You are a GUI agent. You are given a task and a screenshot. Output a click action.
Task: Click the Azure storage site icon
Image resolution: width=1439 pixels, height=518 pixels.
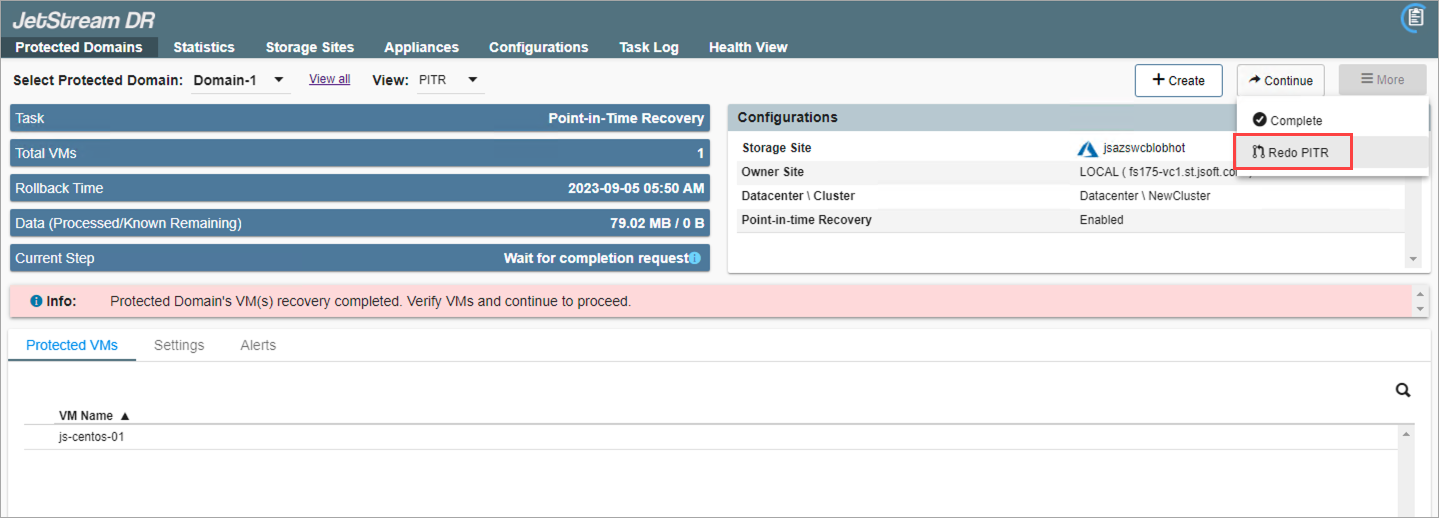1087,149
